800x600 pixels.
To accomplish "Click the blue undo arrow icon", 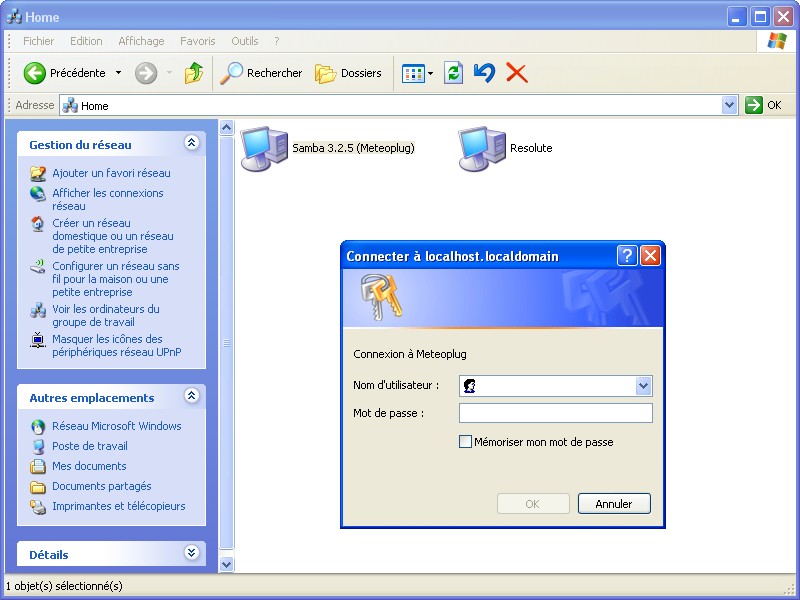I will [484, 73].
